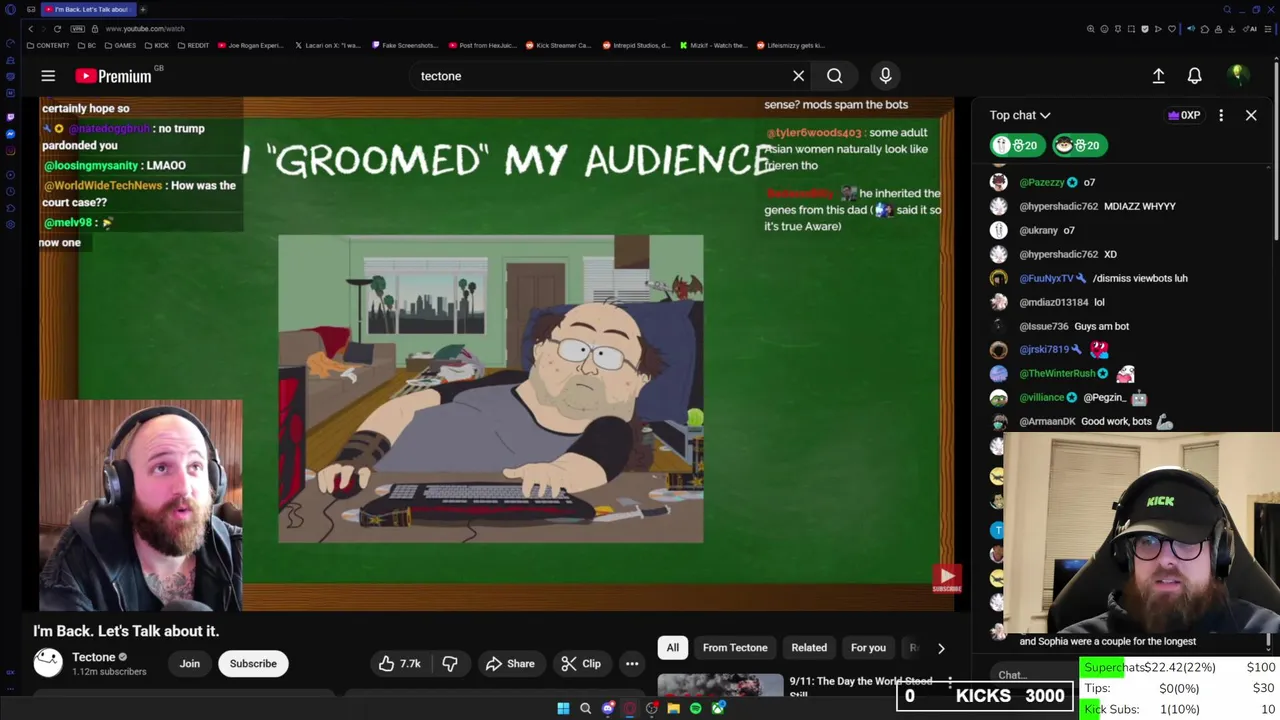The image size is (1280, 720).
Task: Open options for the 9/11 video
Action: (950, 683)
